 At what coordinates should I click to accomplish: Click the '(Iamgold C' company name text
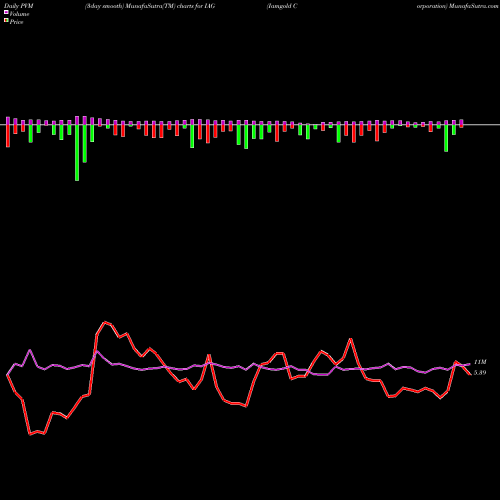282,6
